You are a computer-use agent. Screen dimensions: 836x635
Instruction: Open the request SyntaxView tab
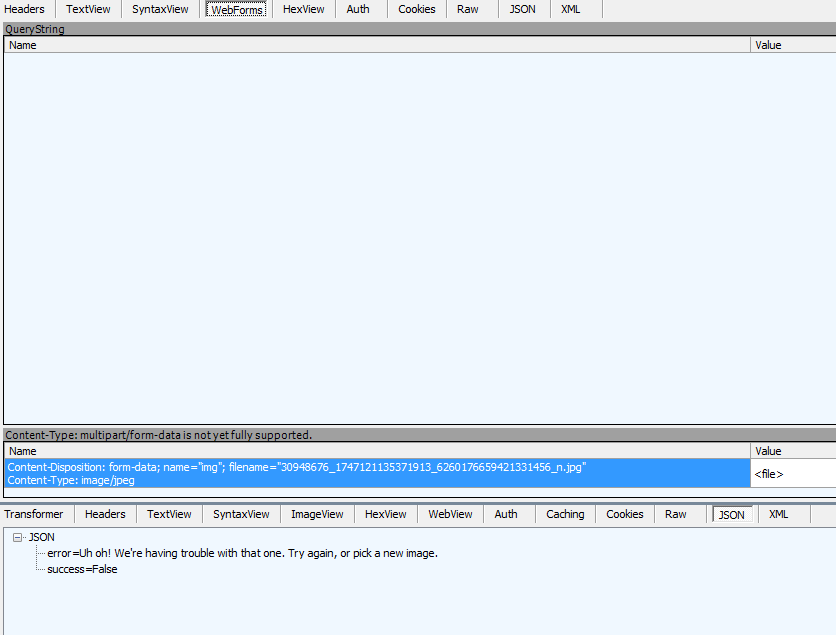coord(160,9)
